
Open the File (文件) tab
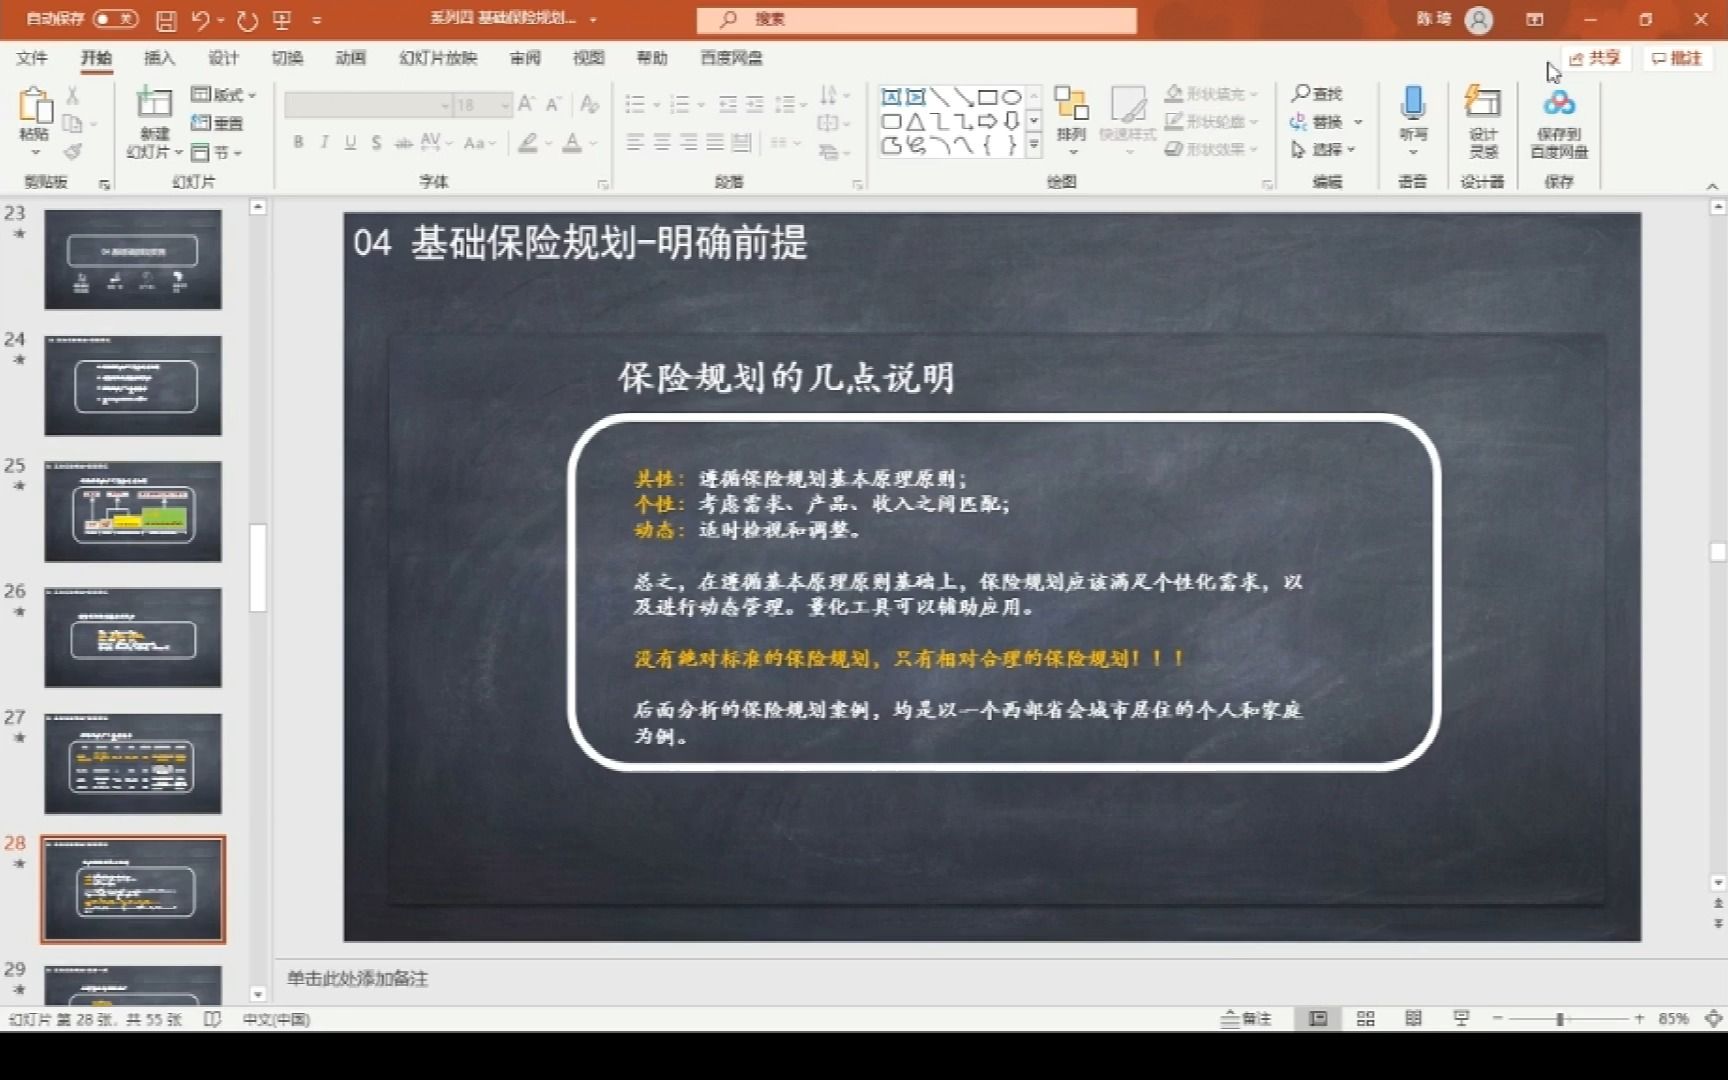tap(32, 58)
